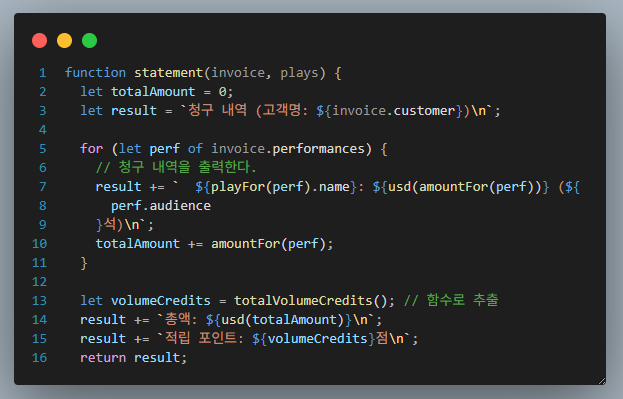Image resolution: width=623 pixels, height=399 pixels.
Task: Click line number 16
Action: (x=39, y=358)
